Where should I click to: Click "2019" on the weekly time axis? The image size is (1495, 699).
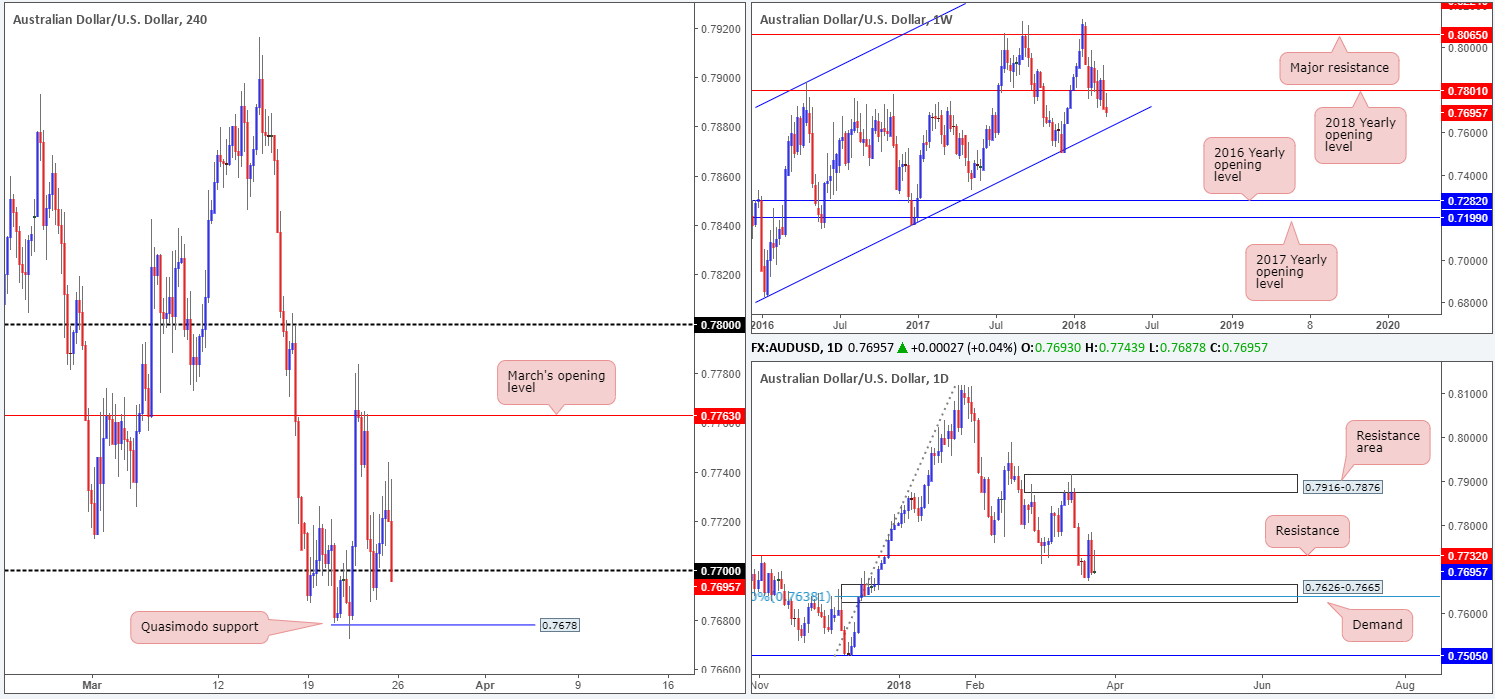point(1232,325)
